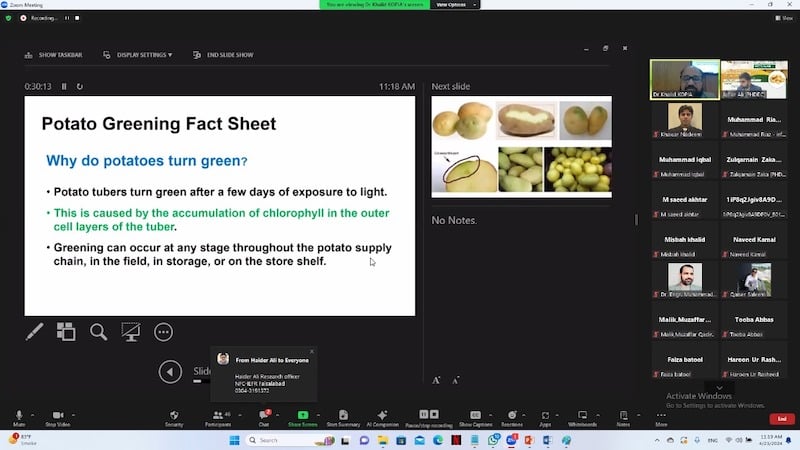
Task: Open the AI Companion in Zoom toolbar
Action: coord(381,417)
